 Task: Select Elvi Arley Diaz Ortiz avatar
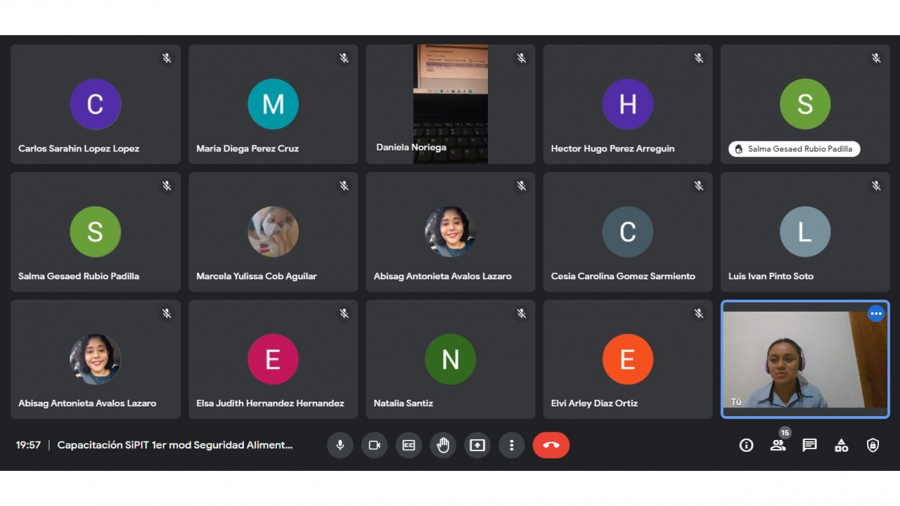[x=627, y=359]
